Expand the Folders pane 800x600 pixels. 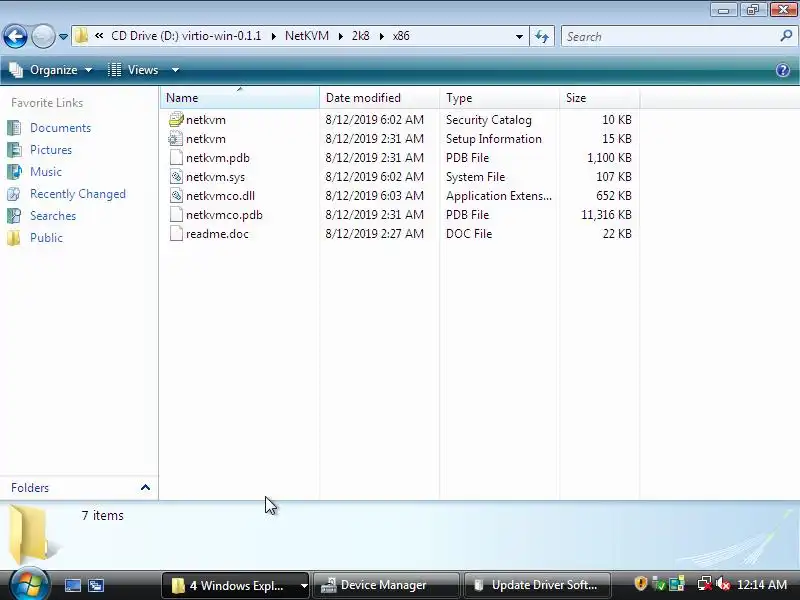[145, 488]
